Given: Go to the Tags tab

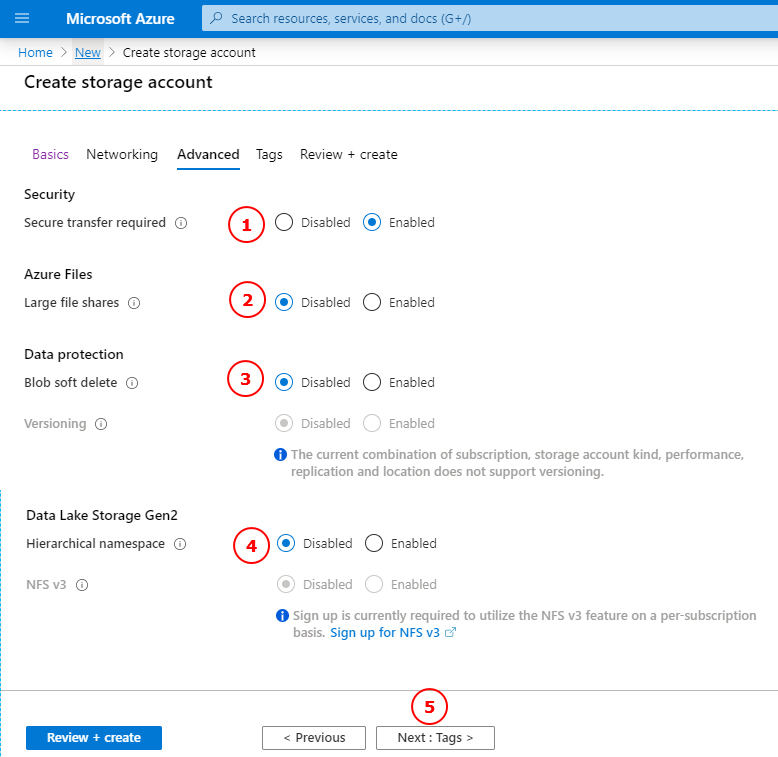Looking at the screenshot, I should [x=269, y=154].
